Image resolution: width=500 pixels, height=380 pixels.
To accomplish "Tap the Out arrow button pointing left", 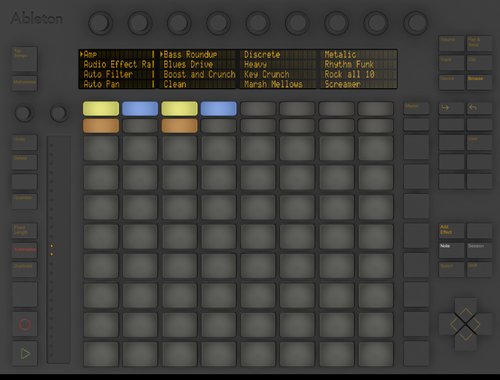I will click(479, 108).
